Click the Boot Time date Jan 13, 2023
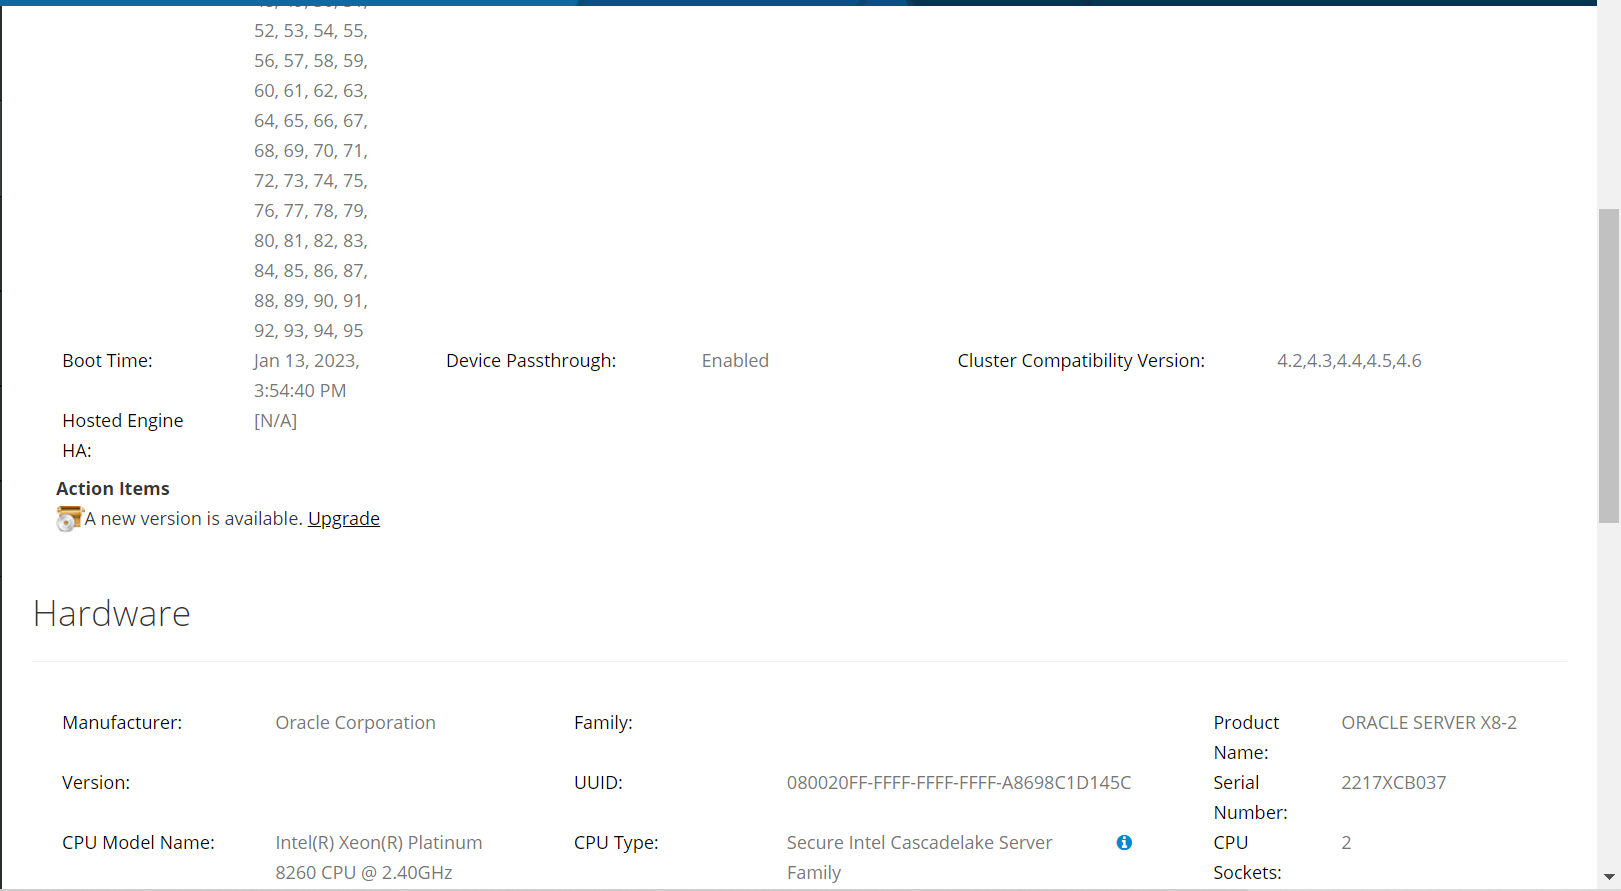The image size is (1621, 891). pos(306,361)
